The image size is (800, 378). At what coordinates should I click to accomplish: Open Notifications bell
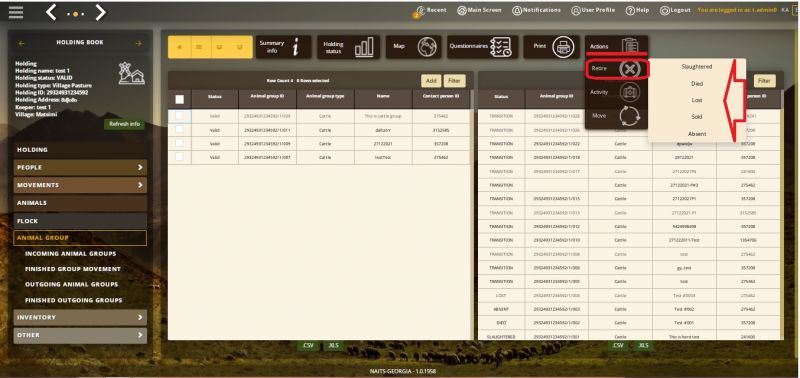coord(536,10)
